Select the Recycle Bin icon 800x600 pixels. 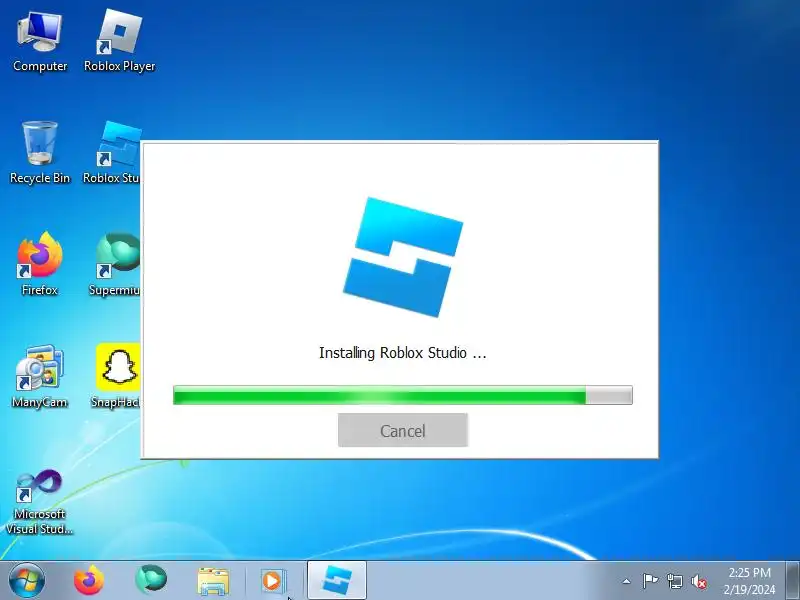pos(40,152)
